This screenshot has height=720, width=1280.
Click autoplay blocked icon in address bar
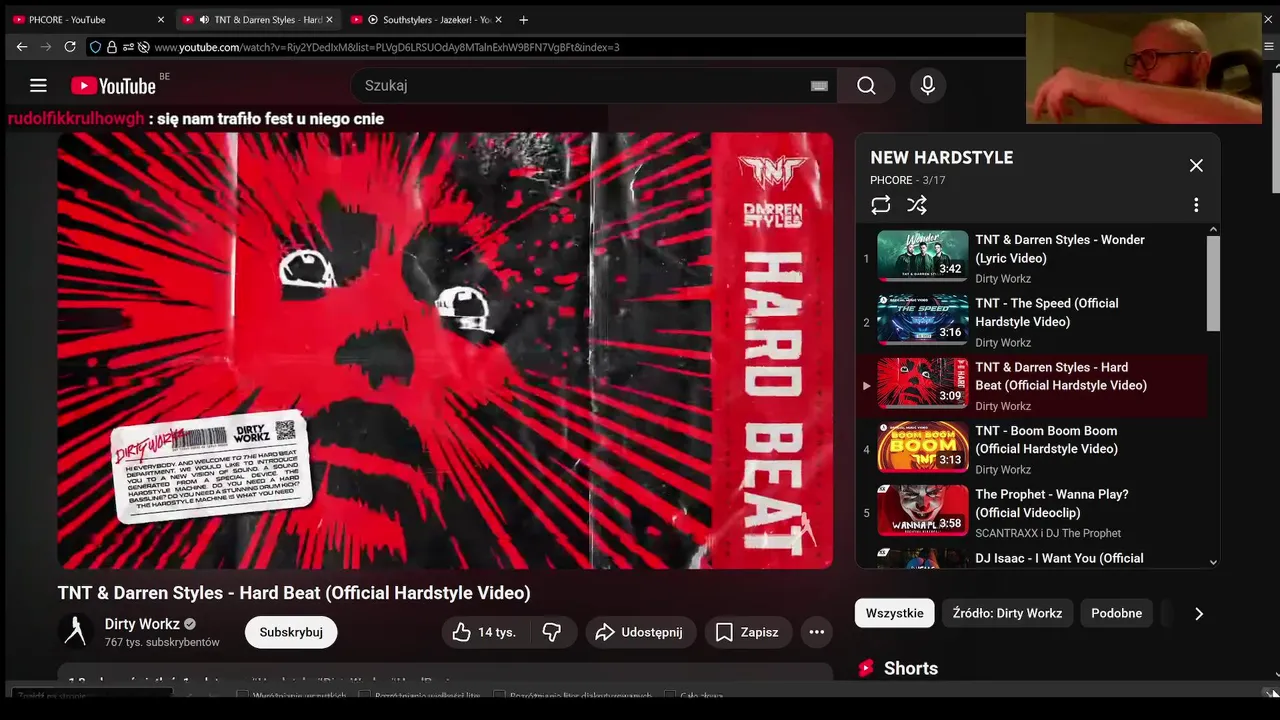[x=144, y=47]
